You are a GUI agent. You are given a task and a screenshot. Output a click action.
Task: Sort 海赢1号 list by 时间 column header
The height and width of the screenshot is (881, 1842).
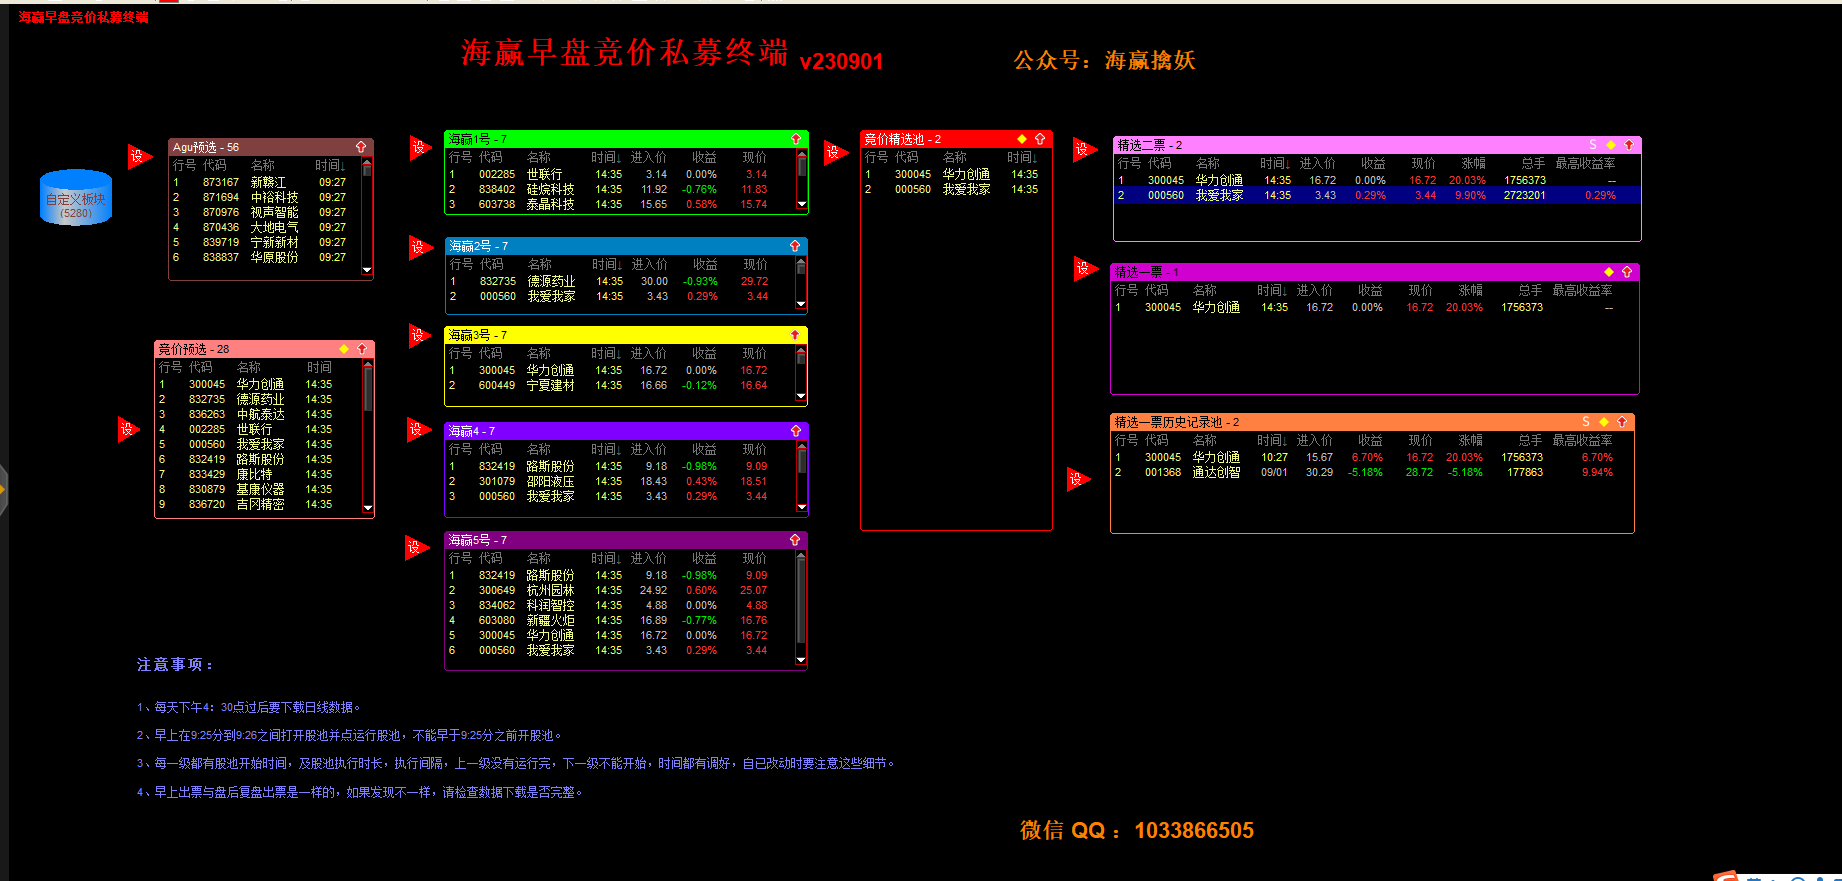605,158
